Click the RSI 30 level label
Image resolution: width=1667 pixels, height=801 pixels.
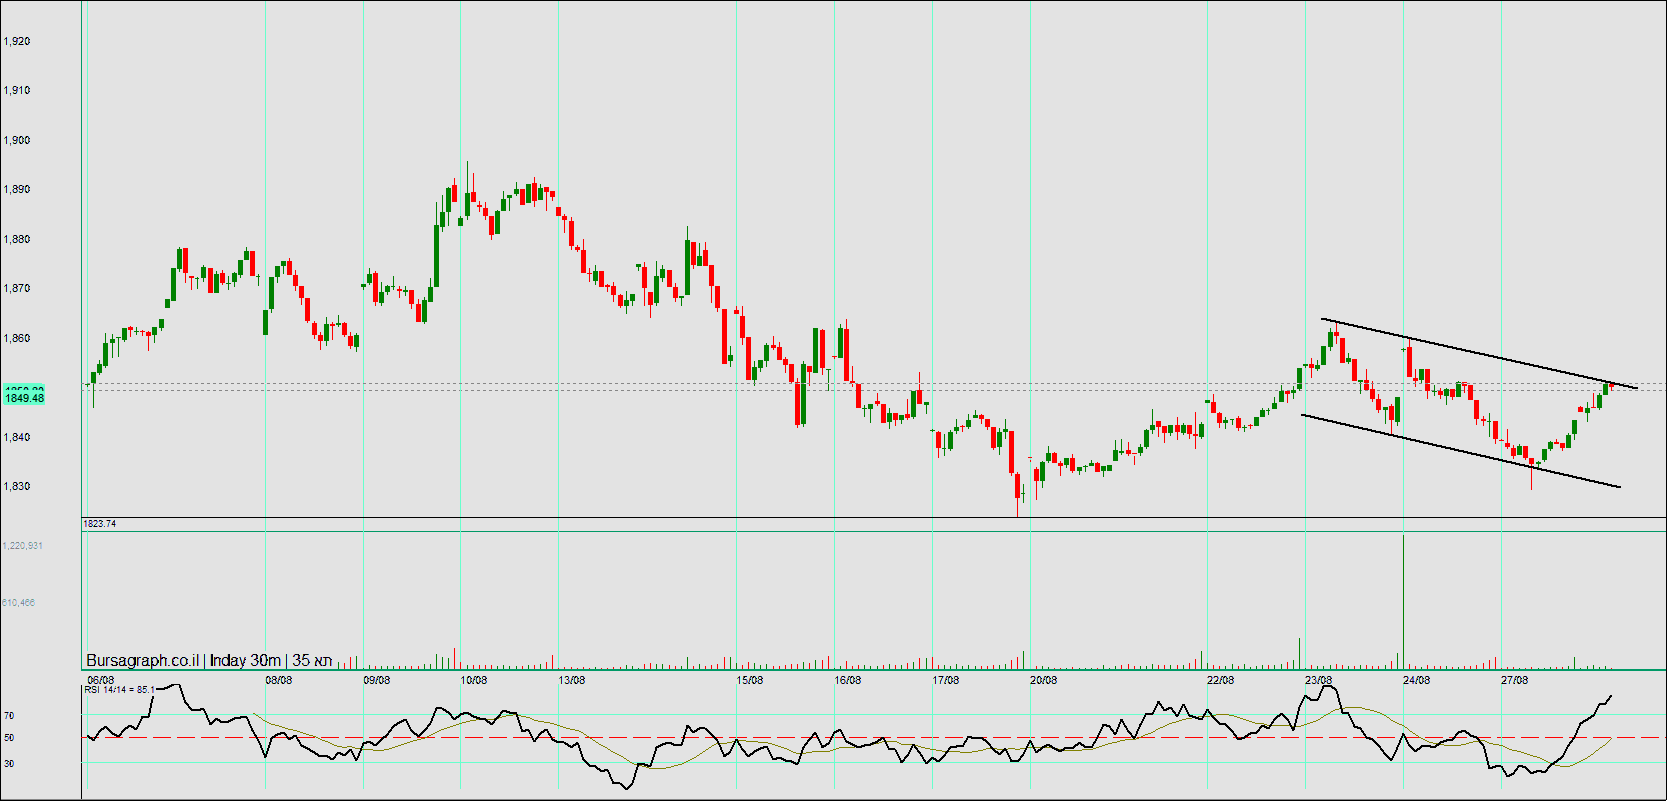click(x=9, y=763)
